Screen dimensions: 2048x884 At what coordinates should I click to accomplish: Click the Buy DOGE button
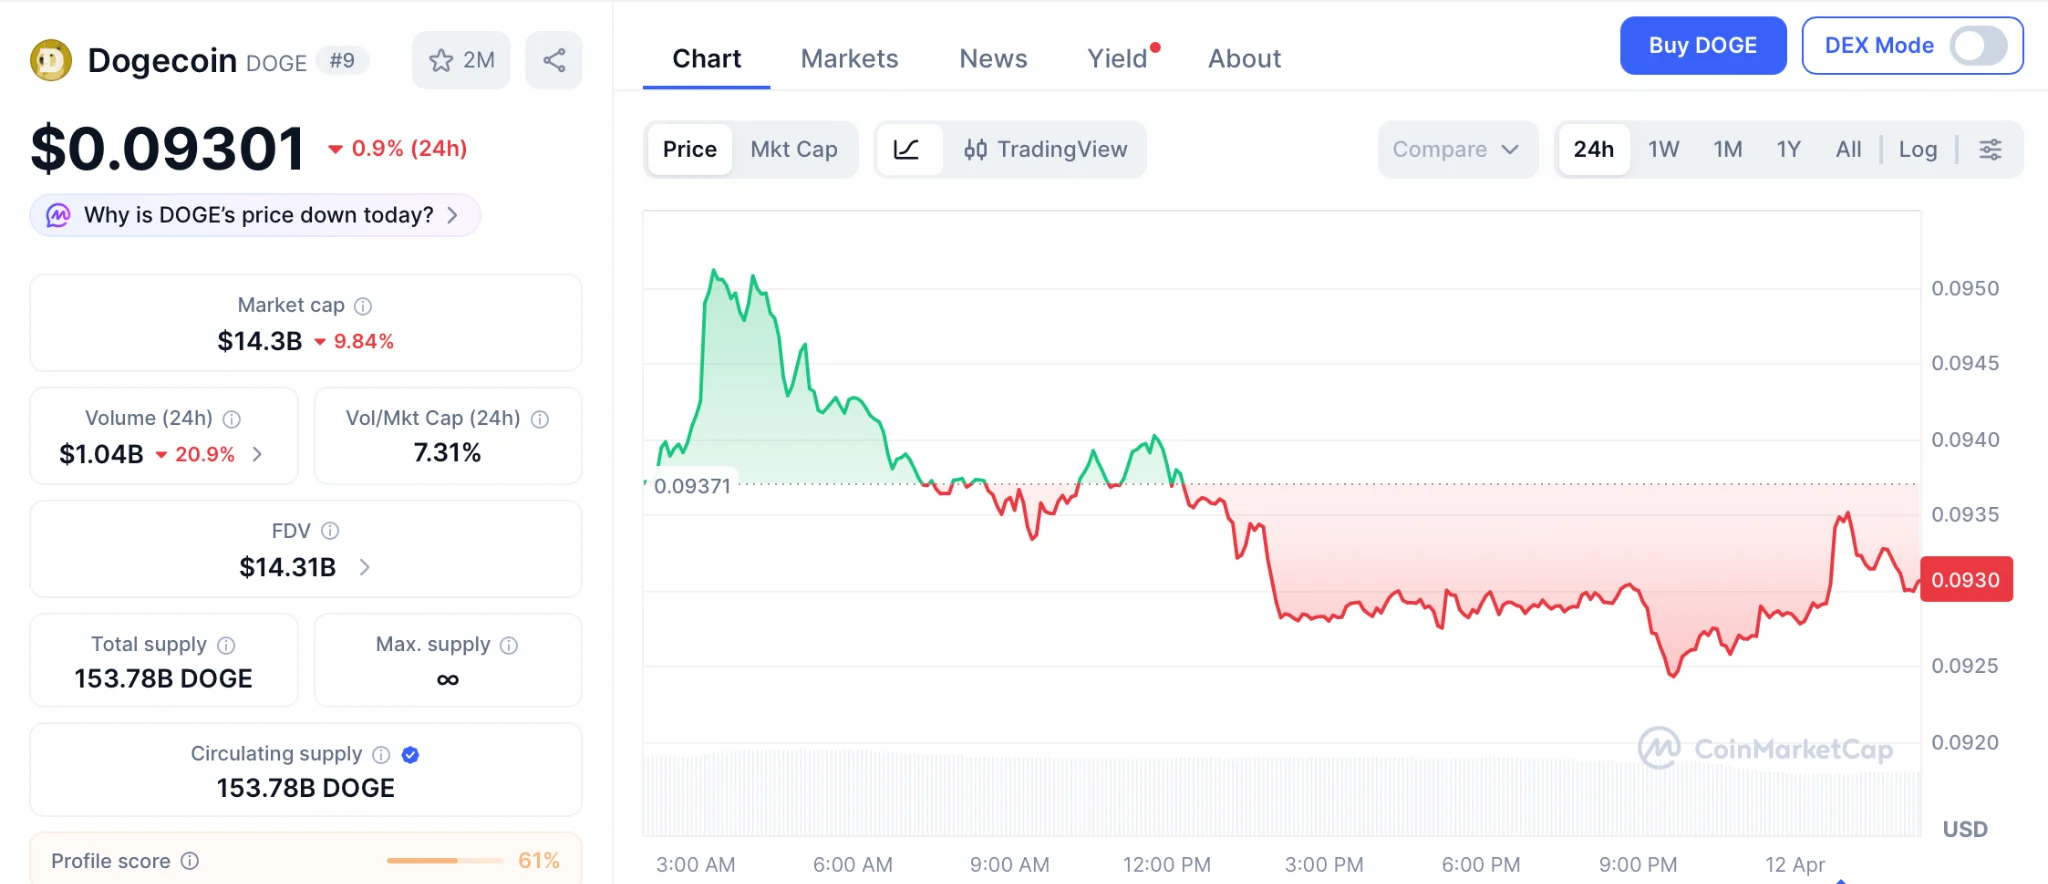[1702, 45]
